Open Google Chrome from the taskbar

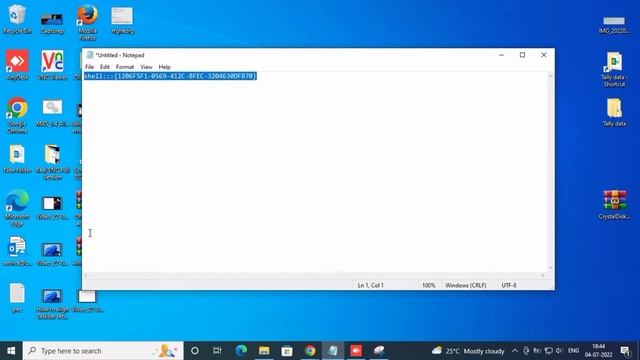(310, 351)
